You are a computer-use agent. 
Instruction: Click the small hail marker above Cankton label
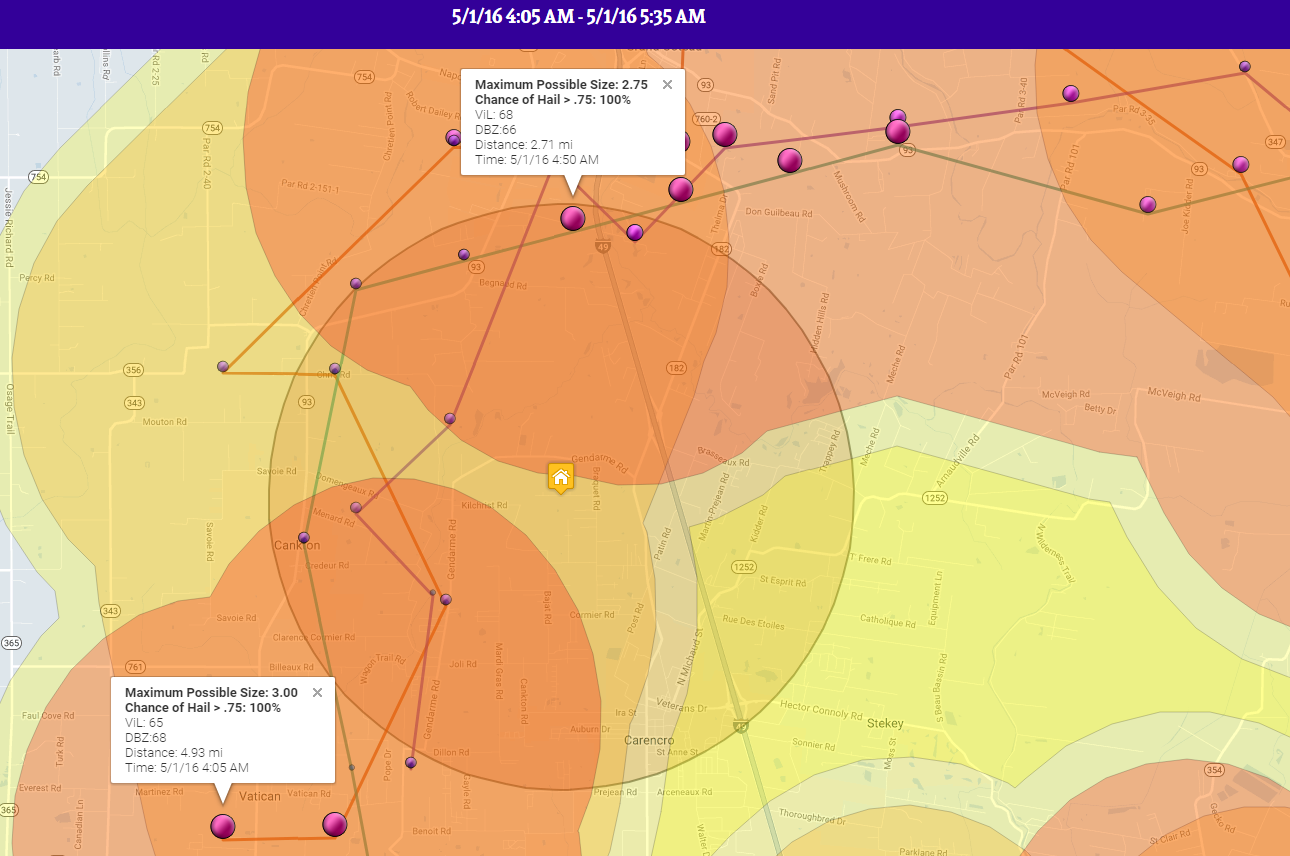[x=304, y=537]
